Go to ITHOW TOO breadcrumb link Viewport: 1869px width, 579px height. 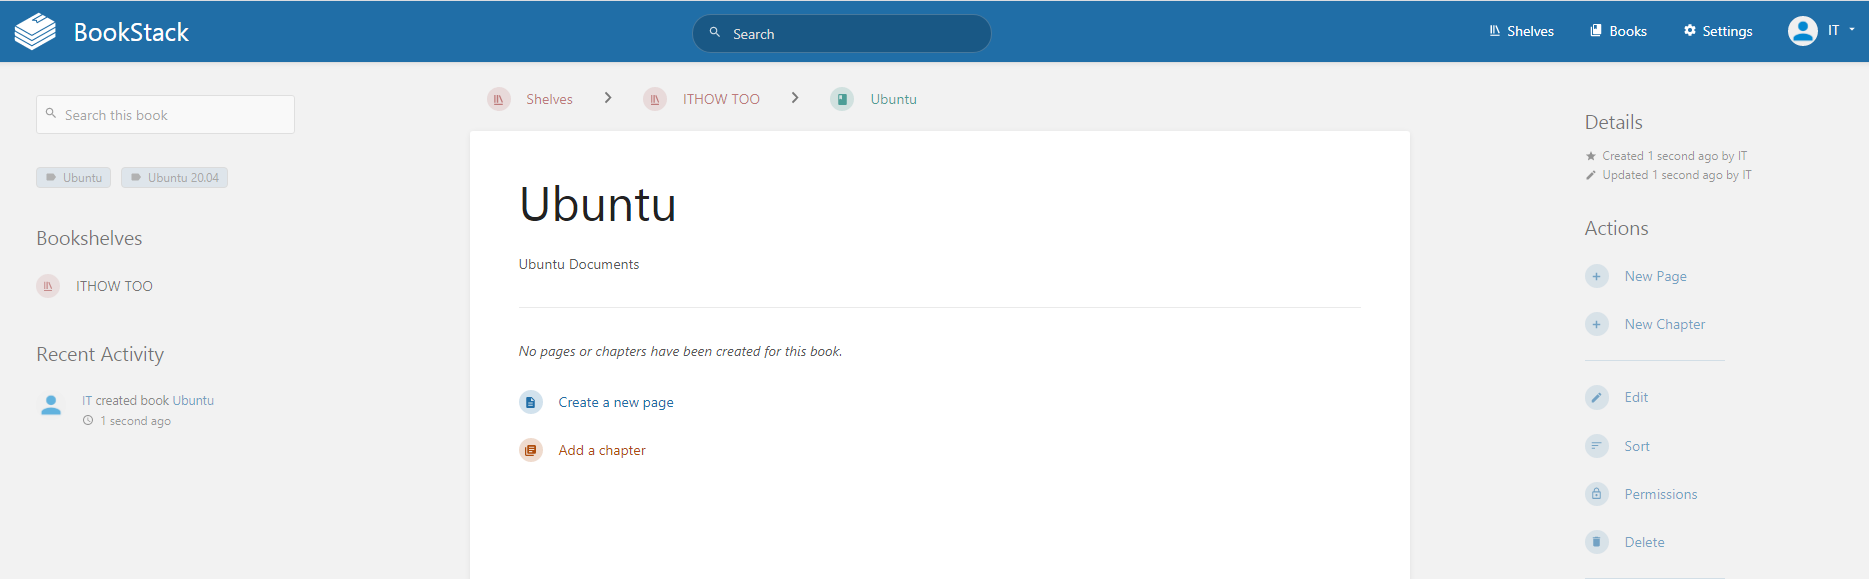click(721, 99)
